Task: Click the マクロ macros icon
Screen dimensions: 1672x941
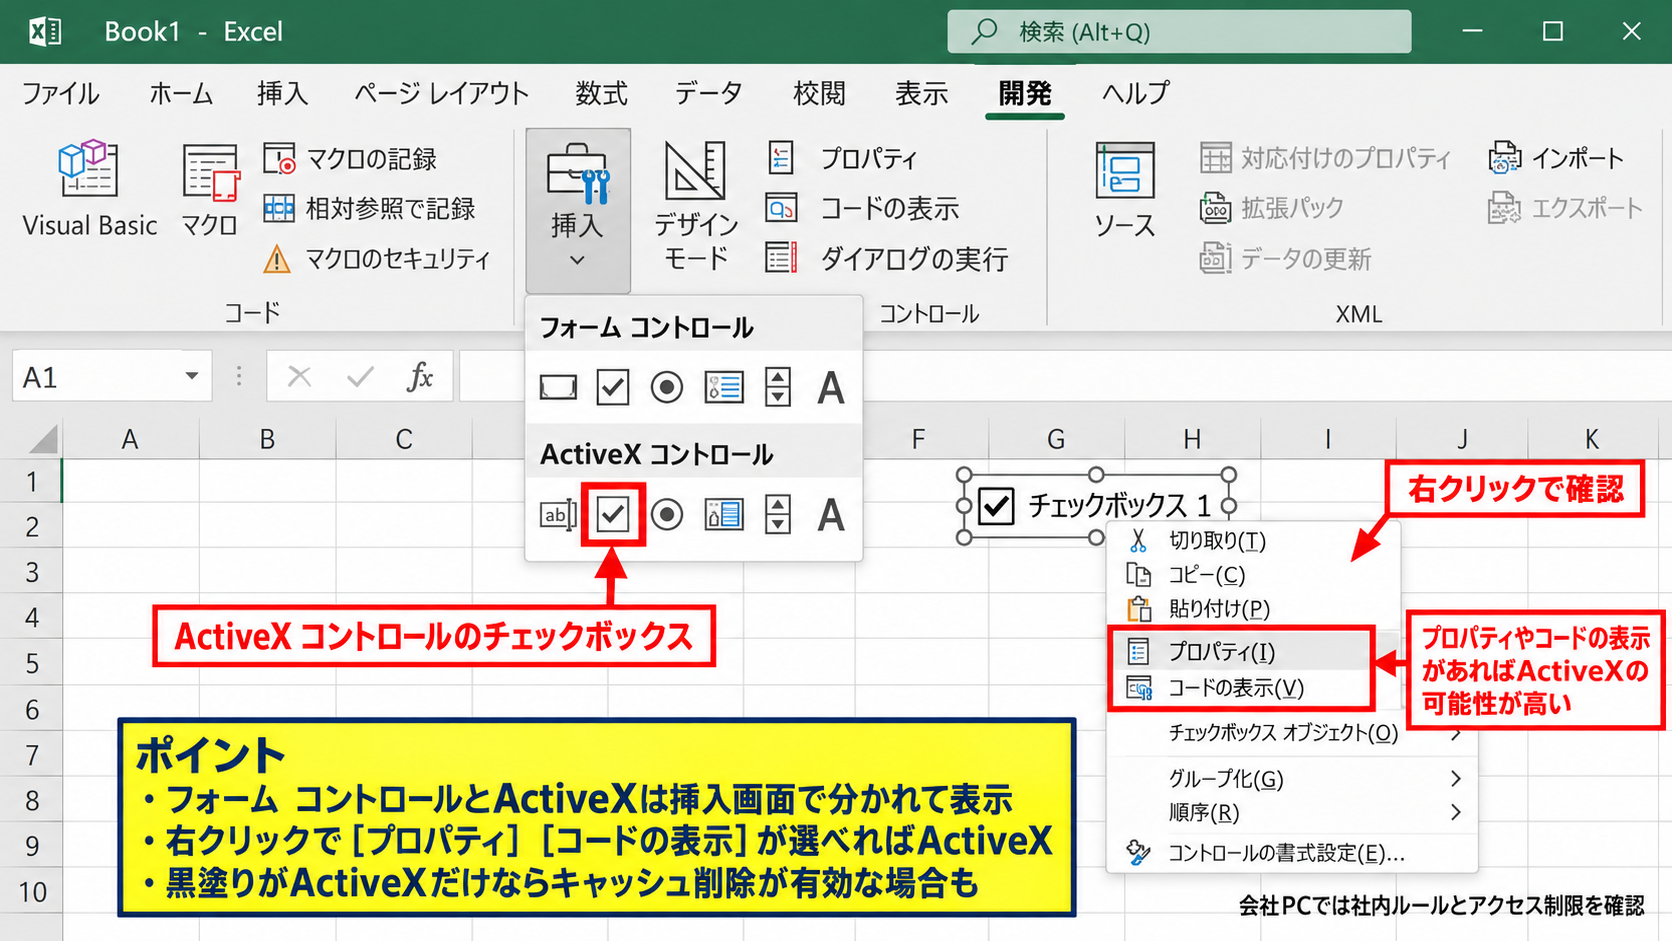Action: 210,190
